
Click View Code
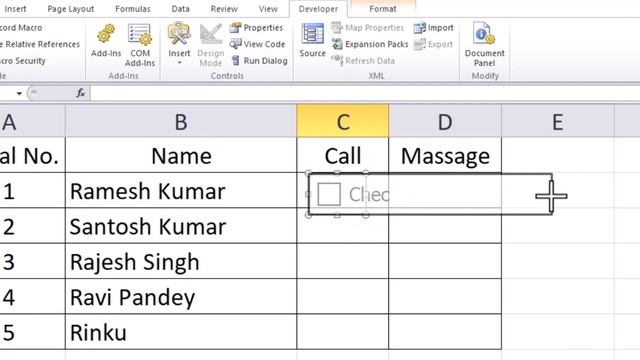click(x=257, y=44)
